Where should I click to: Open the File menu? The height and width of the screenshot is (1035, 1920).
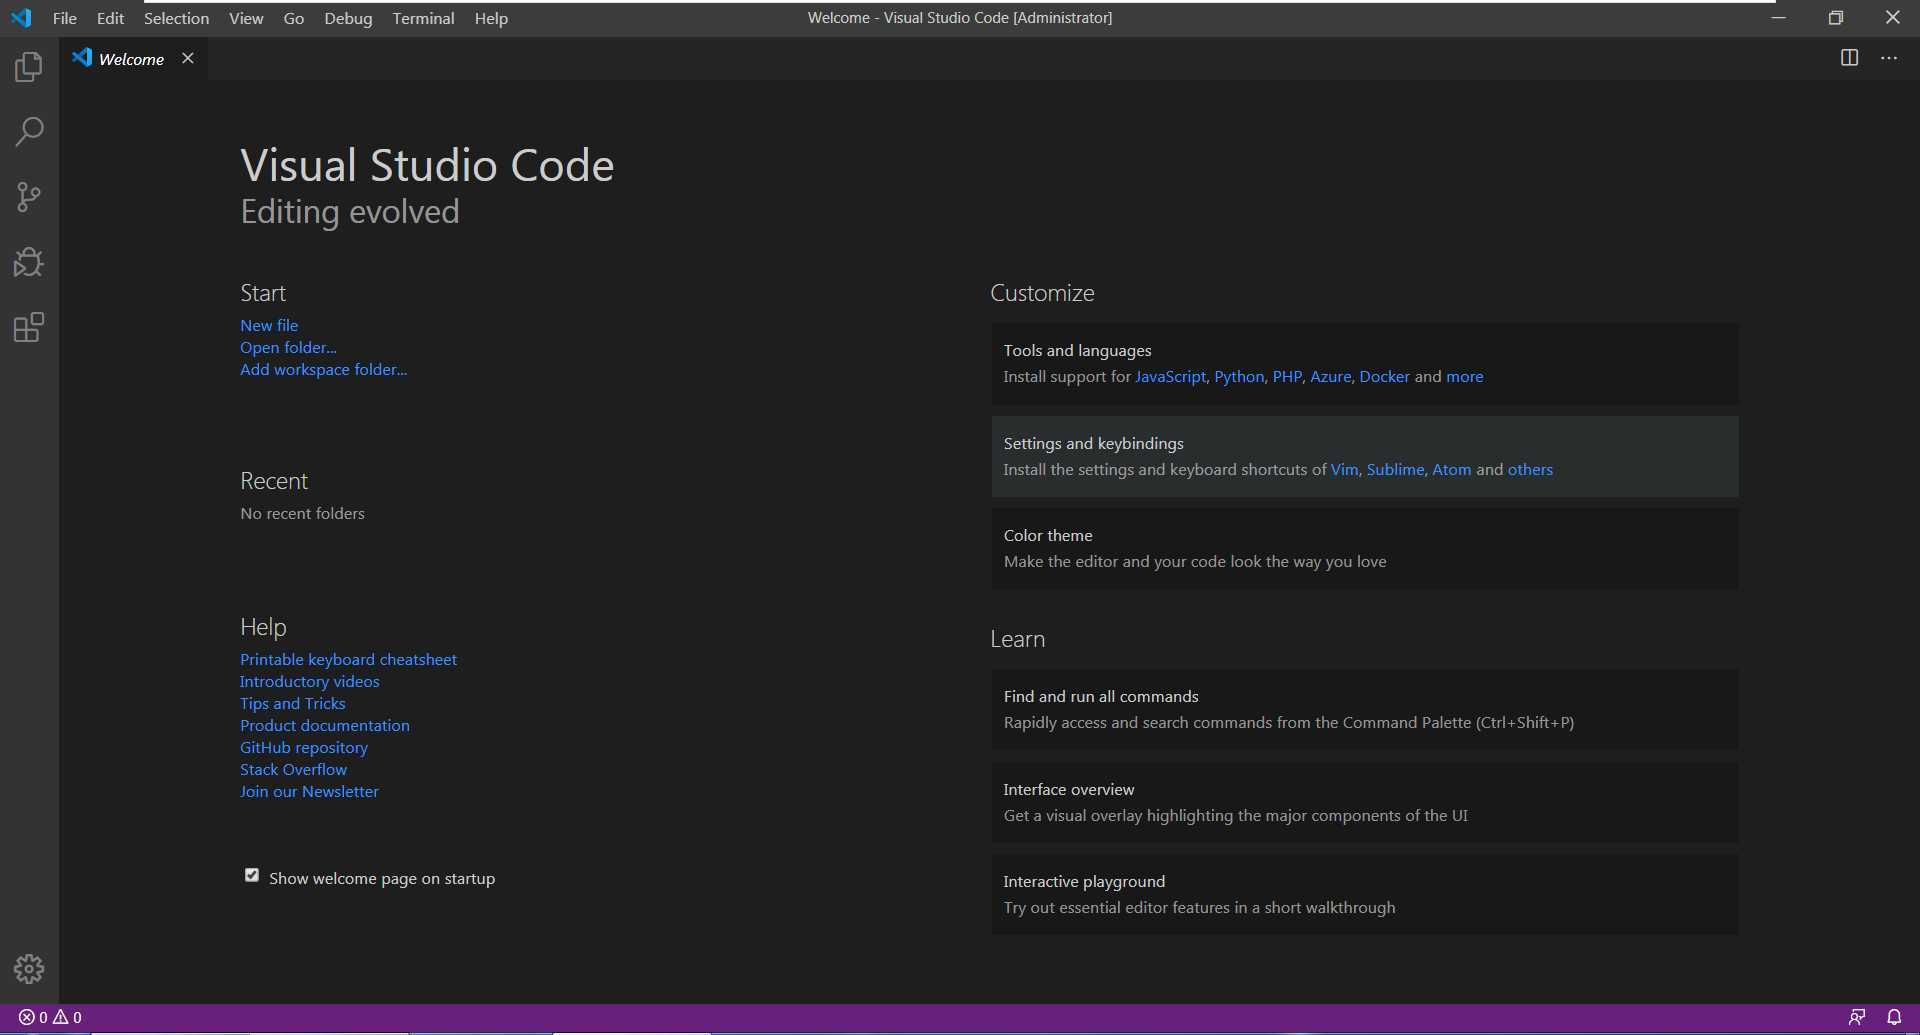point(65,18)
